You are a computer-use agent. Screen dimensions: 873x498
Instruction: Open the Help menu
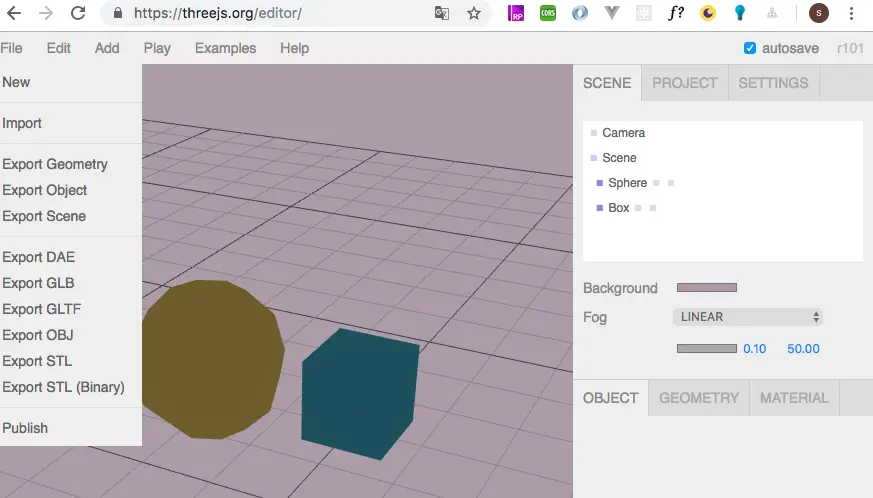[x=295, y=48]
